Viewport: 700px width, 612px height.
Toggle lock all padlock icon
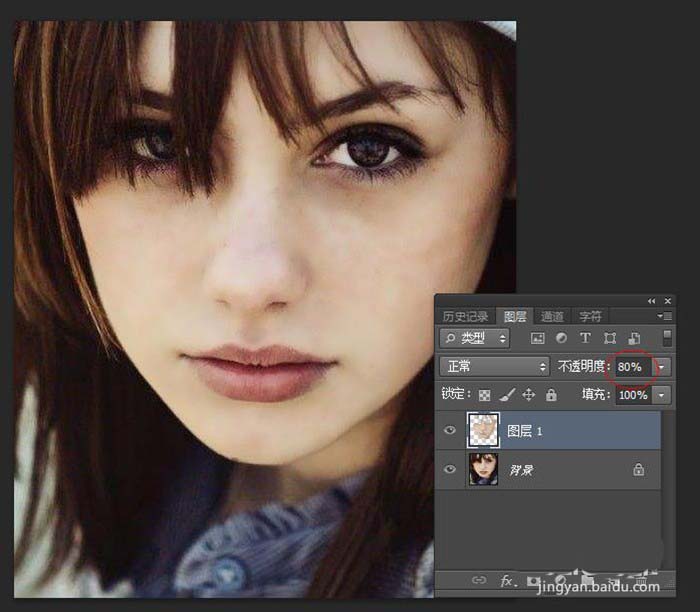551,395
